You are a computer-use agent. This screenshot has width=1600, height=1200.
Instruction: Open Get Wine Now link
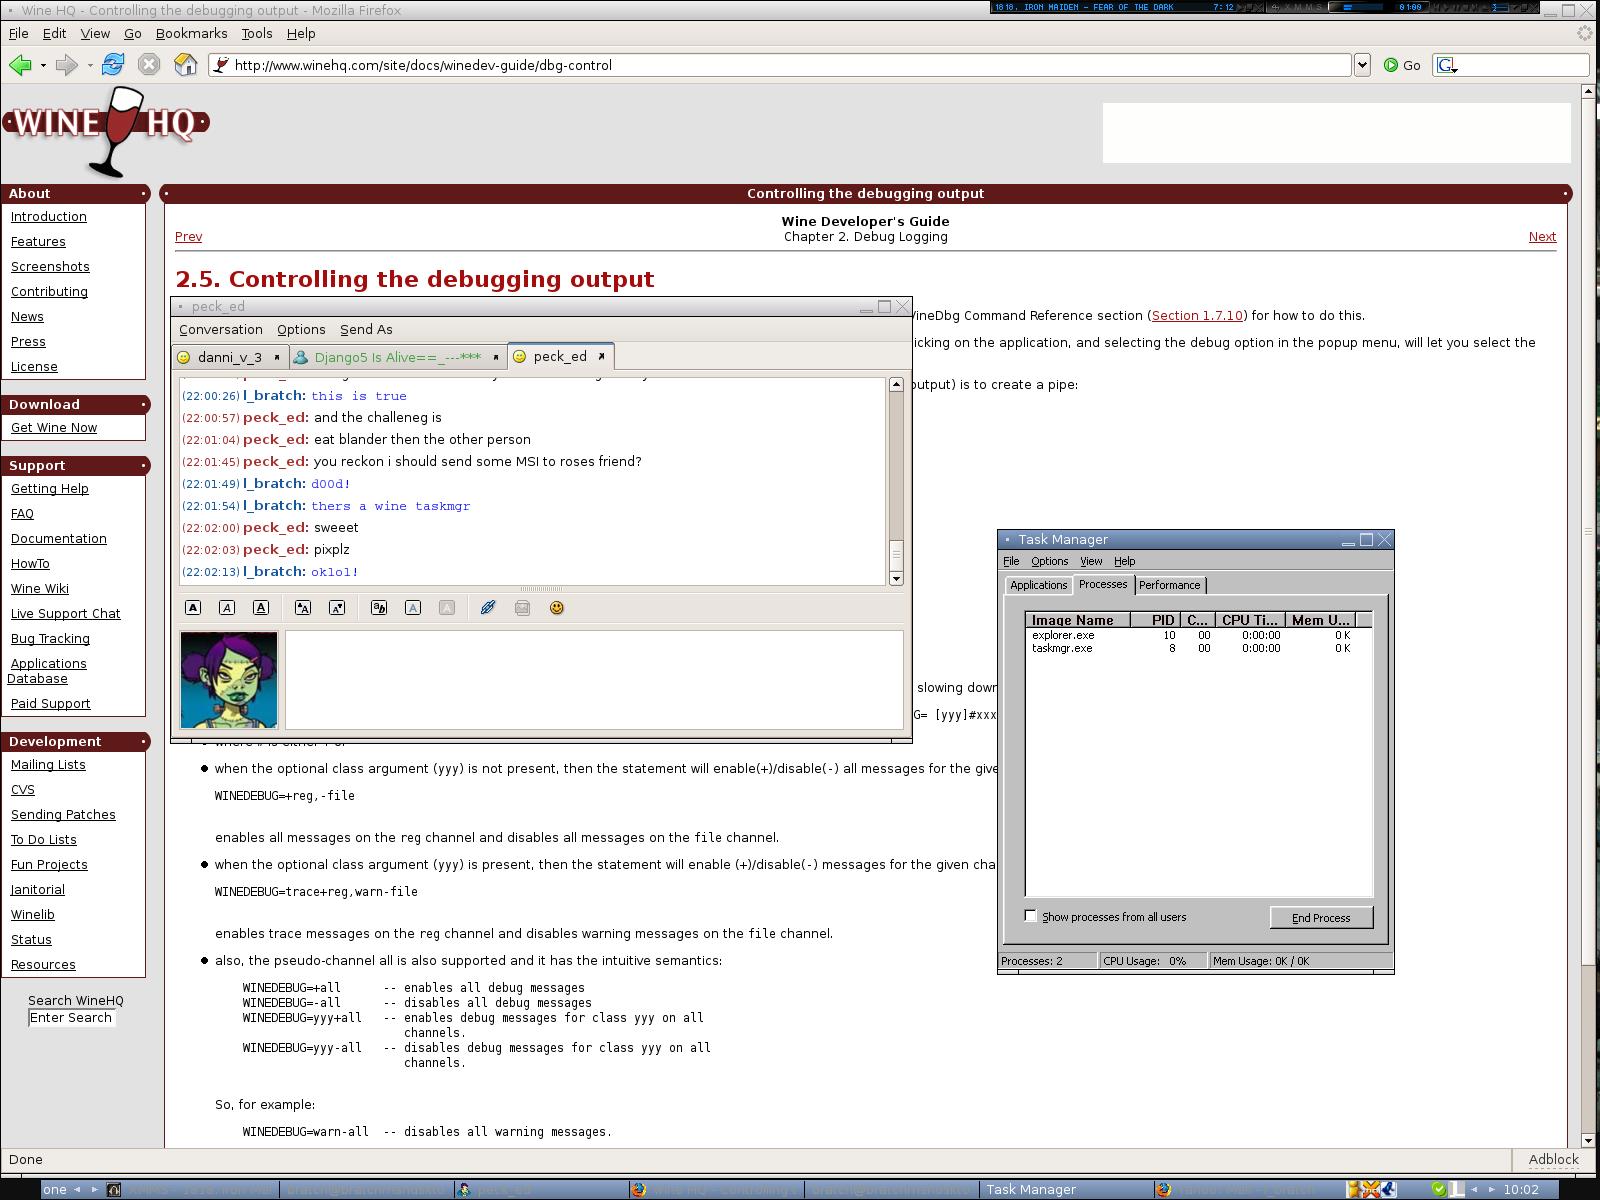pos(54,428)
